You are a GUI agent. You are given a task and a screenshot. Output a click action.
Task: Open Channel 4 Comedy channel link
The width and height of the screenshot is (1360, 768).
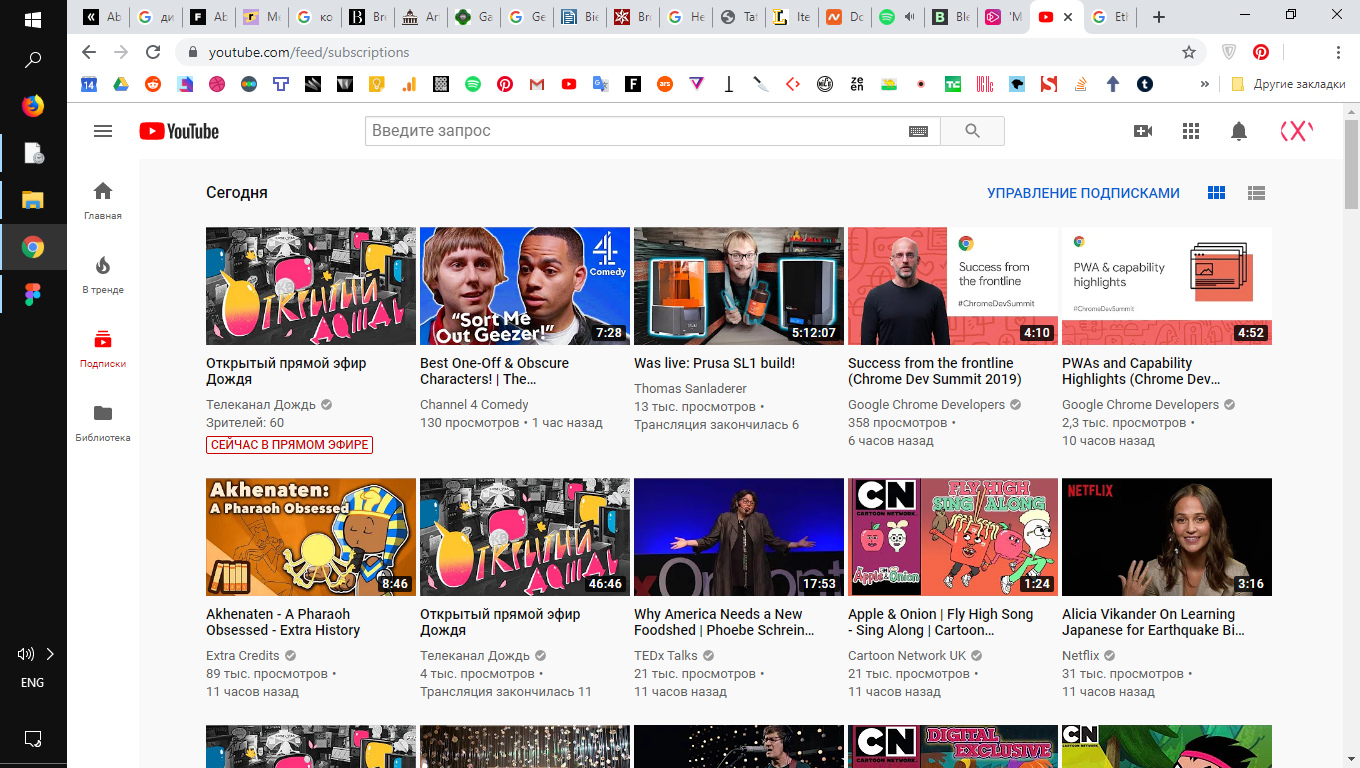pyautogui.click(x=474, y=405)
